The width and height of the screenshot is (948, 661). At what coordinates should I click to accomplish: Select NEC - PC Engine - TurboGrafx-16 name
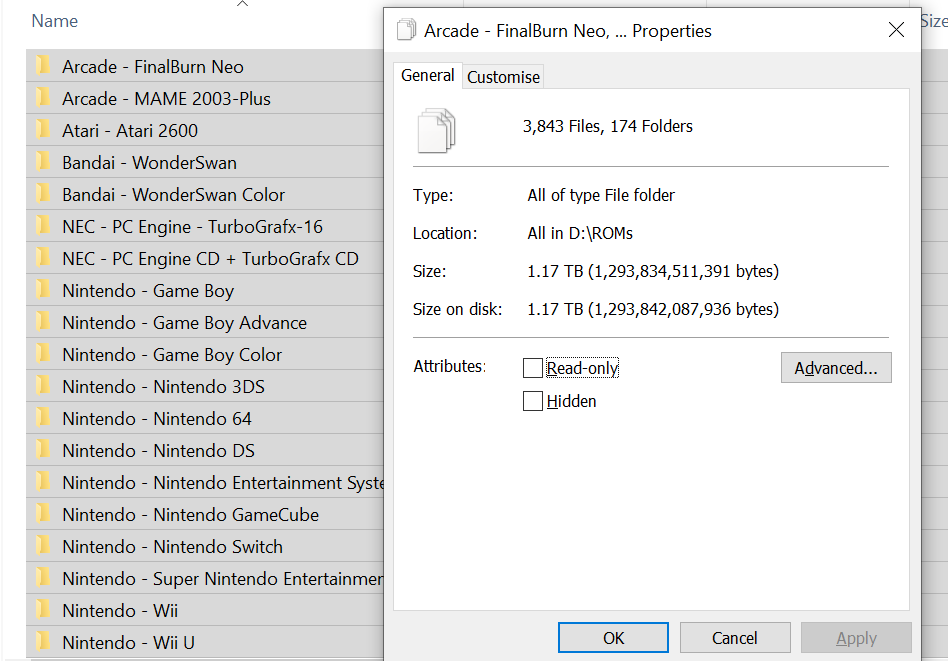click(x=192, y=227)
